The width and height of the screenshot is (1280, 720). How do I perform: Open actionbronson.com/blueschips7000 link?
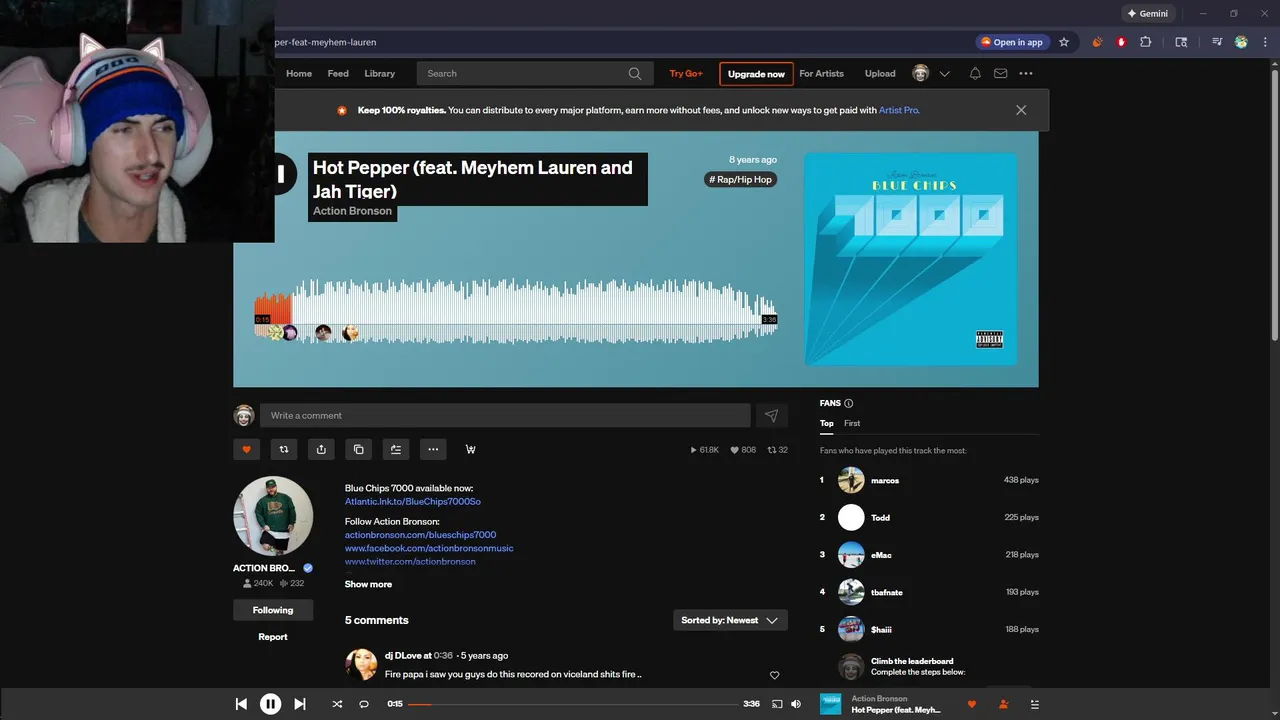420,535
